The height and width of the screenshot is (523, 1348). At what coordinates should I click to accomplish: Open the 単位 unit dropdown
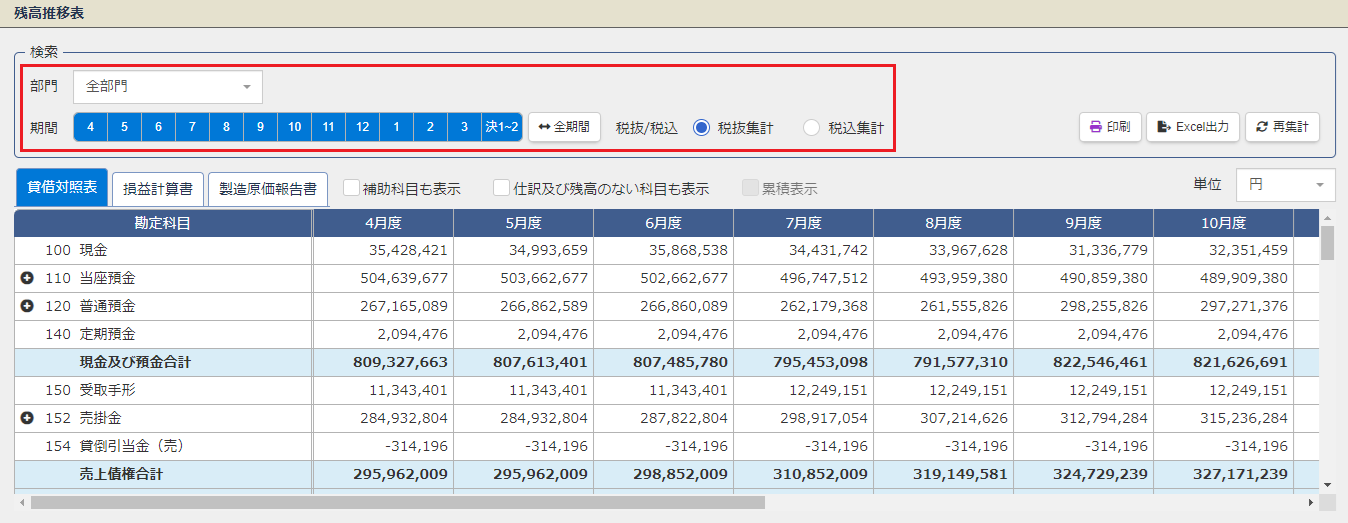(1285, 185)
